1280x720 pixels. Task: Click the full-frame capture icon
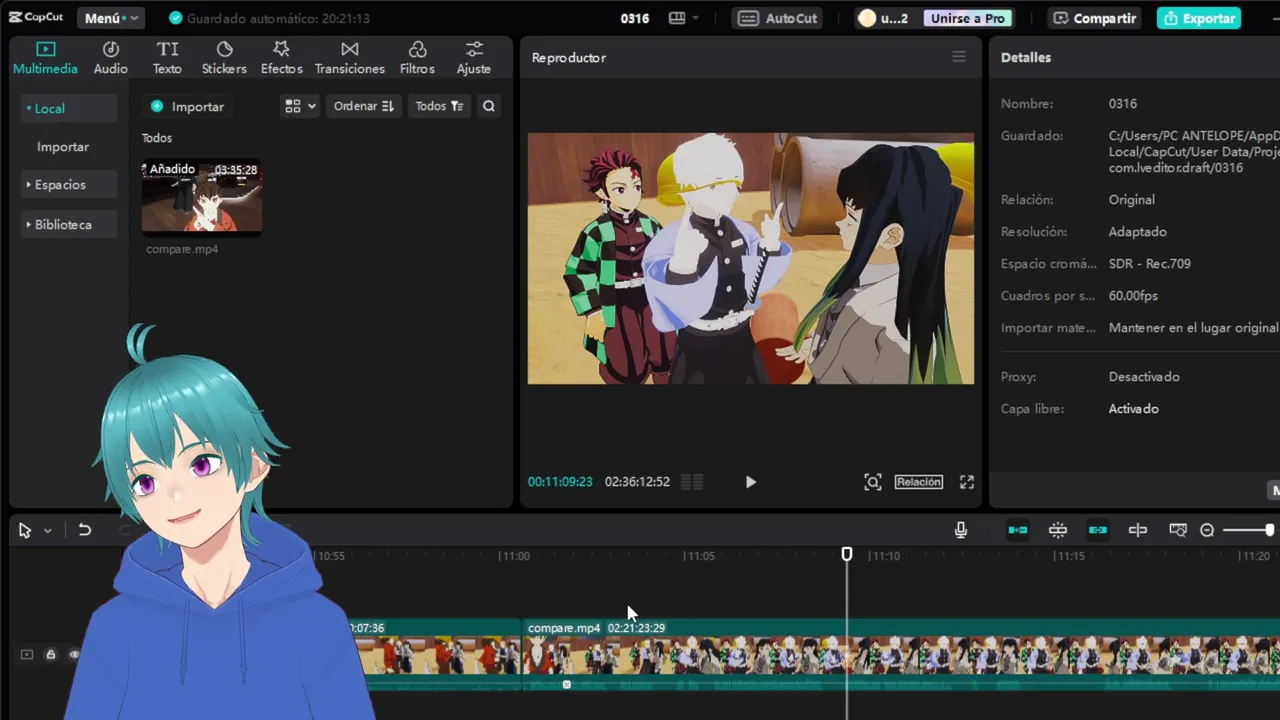(x=873, y=482)
